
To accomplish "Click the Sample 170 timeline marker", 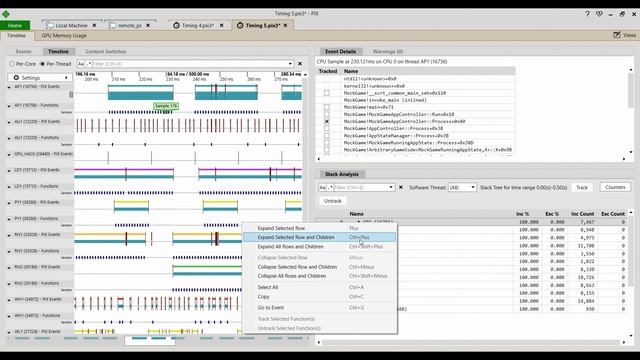I will click(x=166, y=106).
